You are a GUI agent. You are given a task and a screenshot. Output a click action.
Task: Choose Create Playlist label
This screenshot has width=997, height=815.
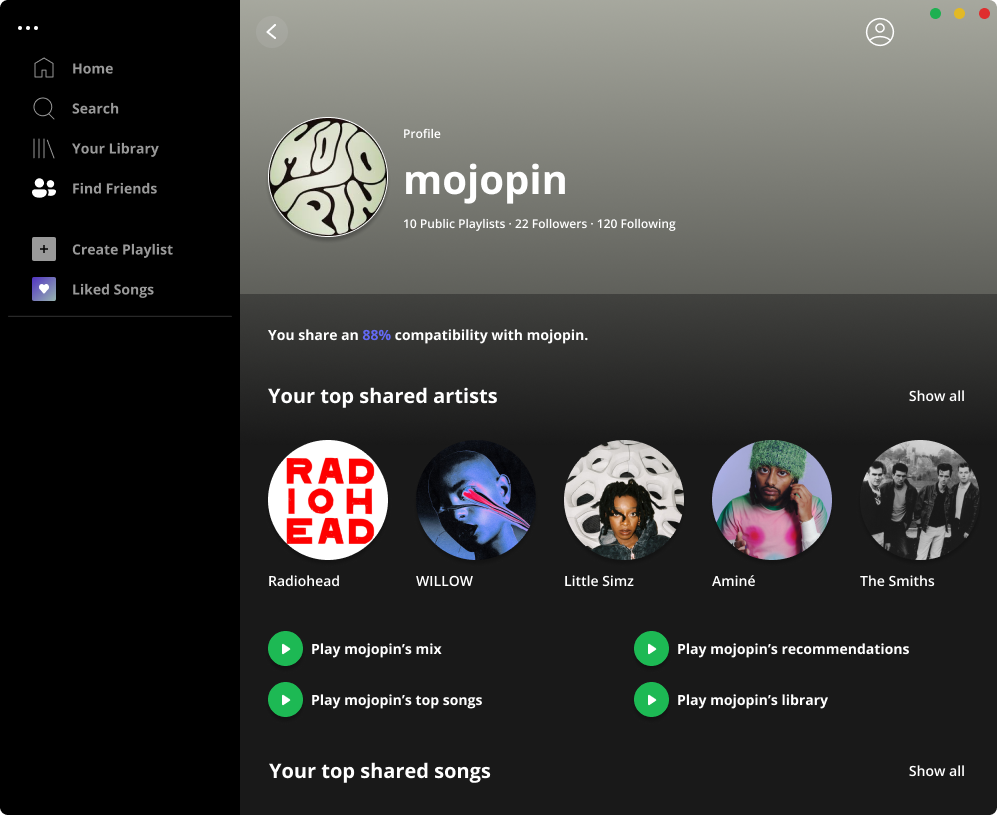click(122, 250)
